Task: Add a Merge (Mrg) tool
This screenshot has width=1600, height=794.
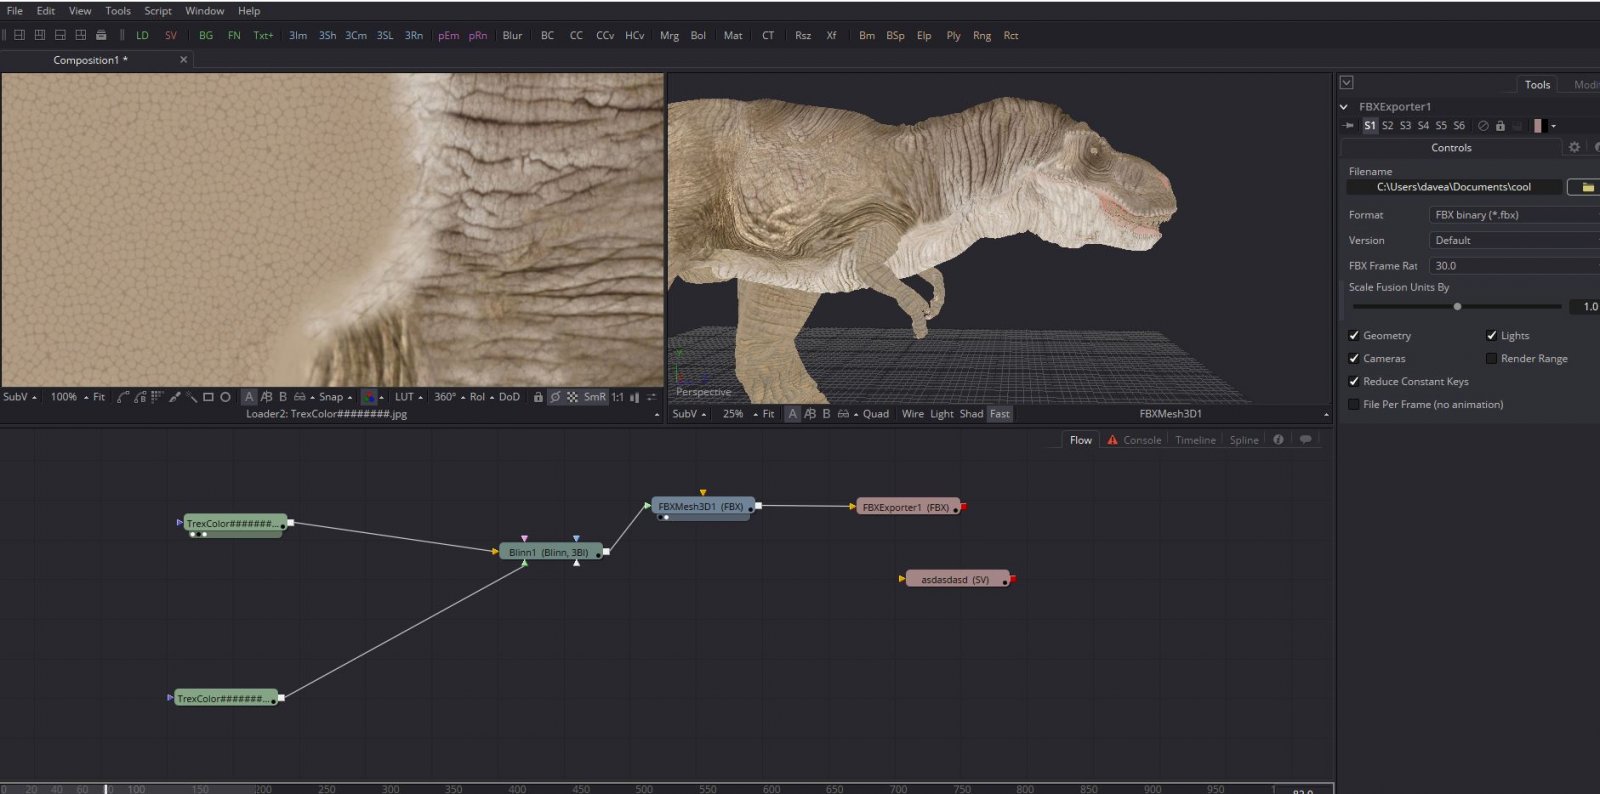Action: 669,35
